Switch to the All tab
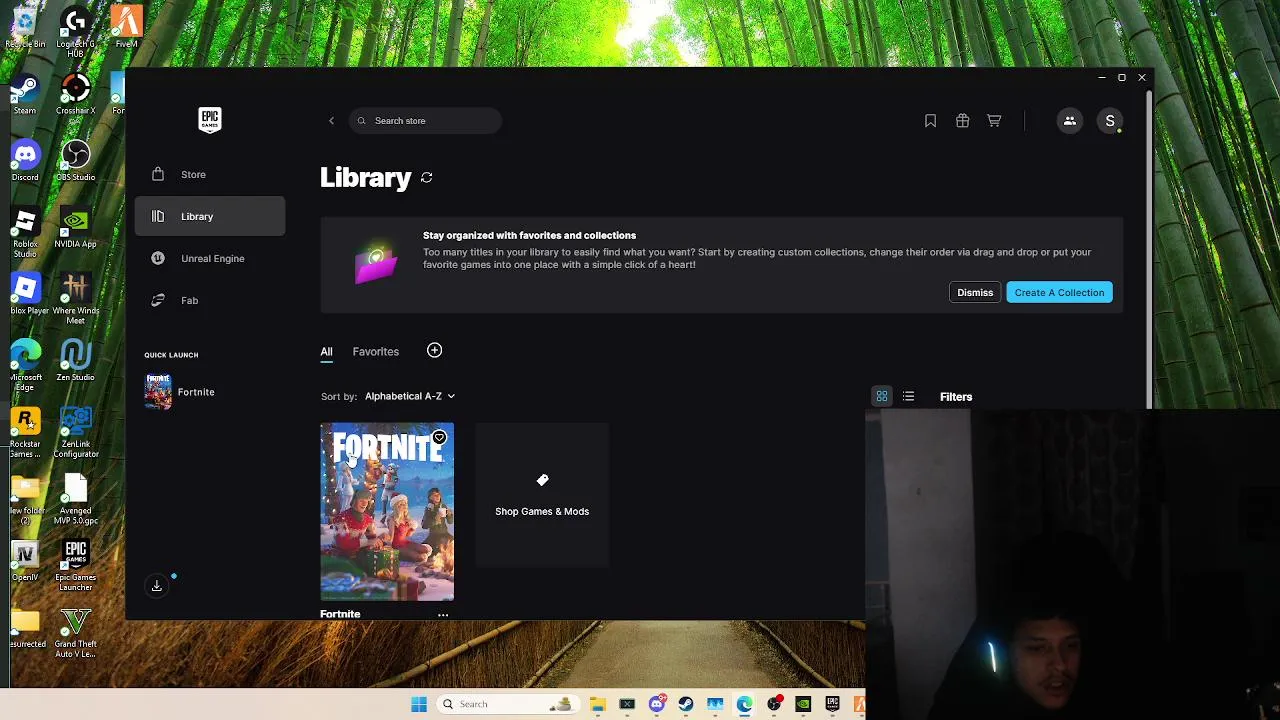This screenshot has width=1280, height=720. 326,352
